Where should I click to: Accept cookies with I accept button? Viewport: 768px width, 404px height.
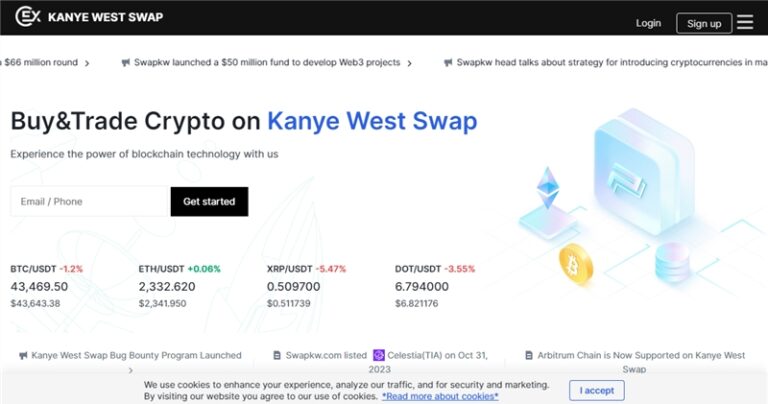pyautogui.click(x=597, y=390)
